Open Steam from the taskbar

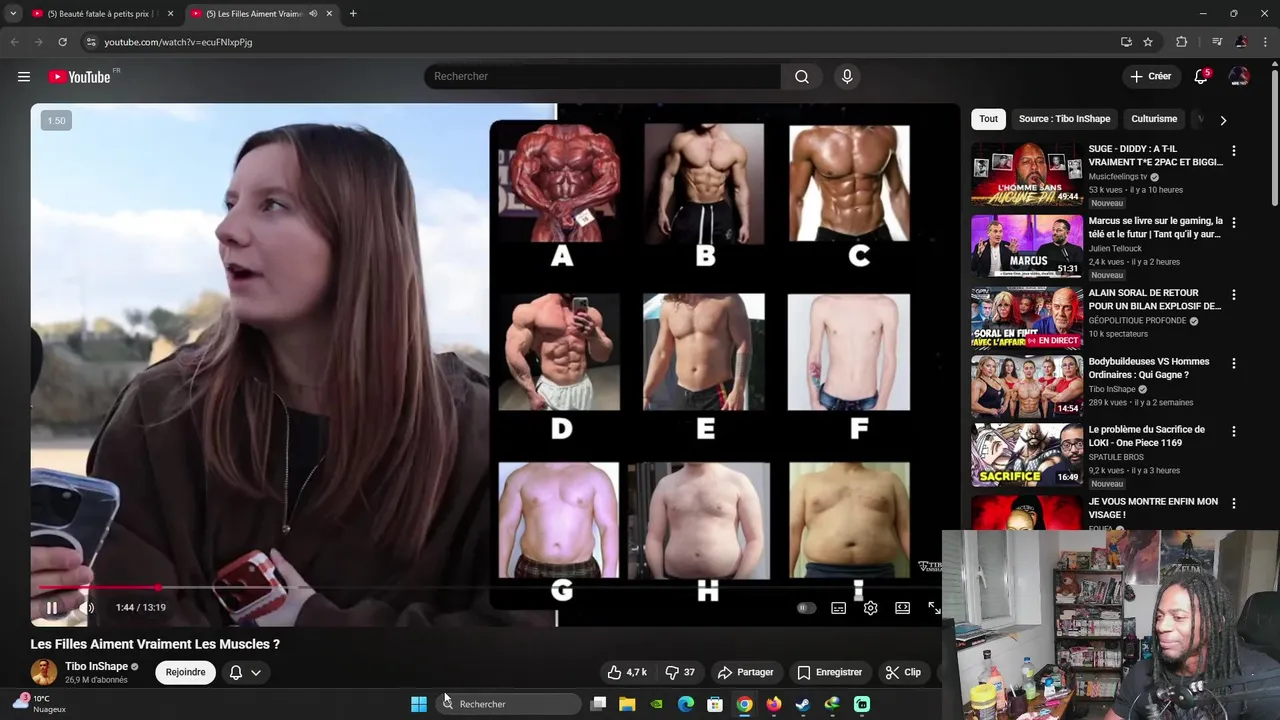[803, 704]
